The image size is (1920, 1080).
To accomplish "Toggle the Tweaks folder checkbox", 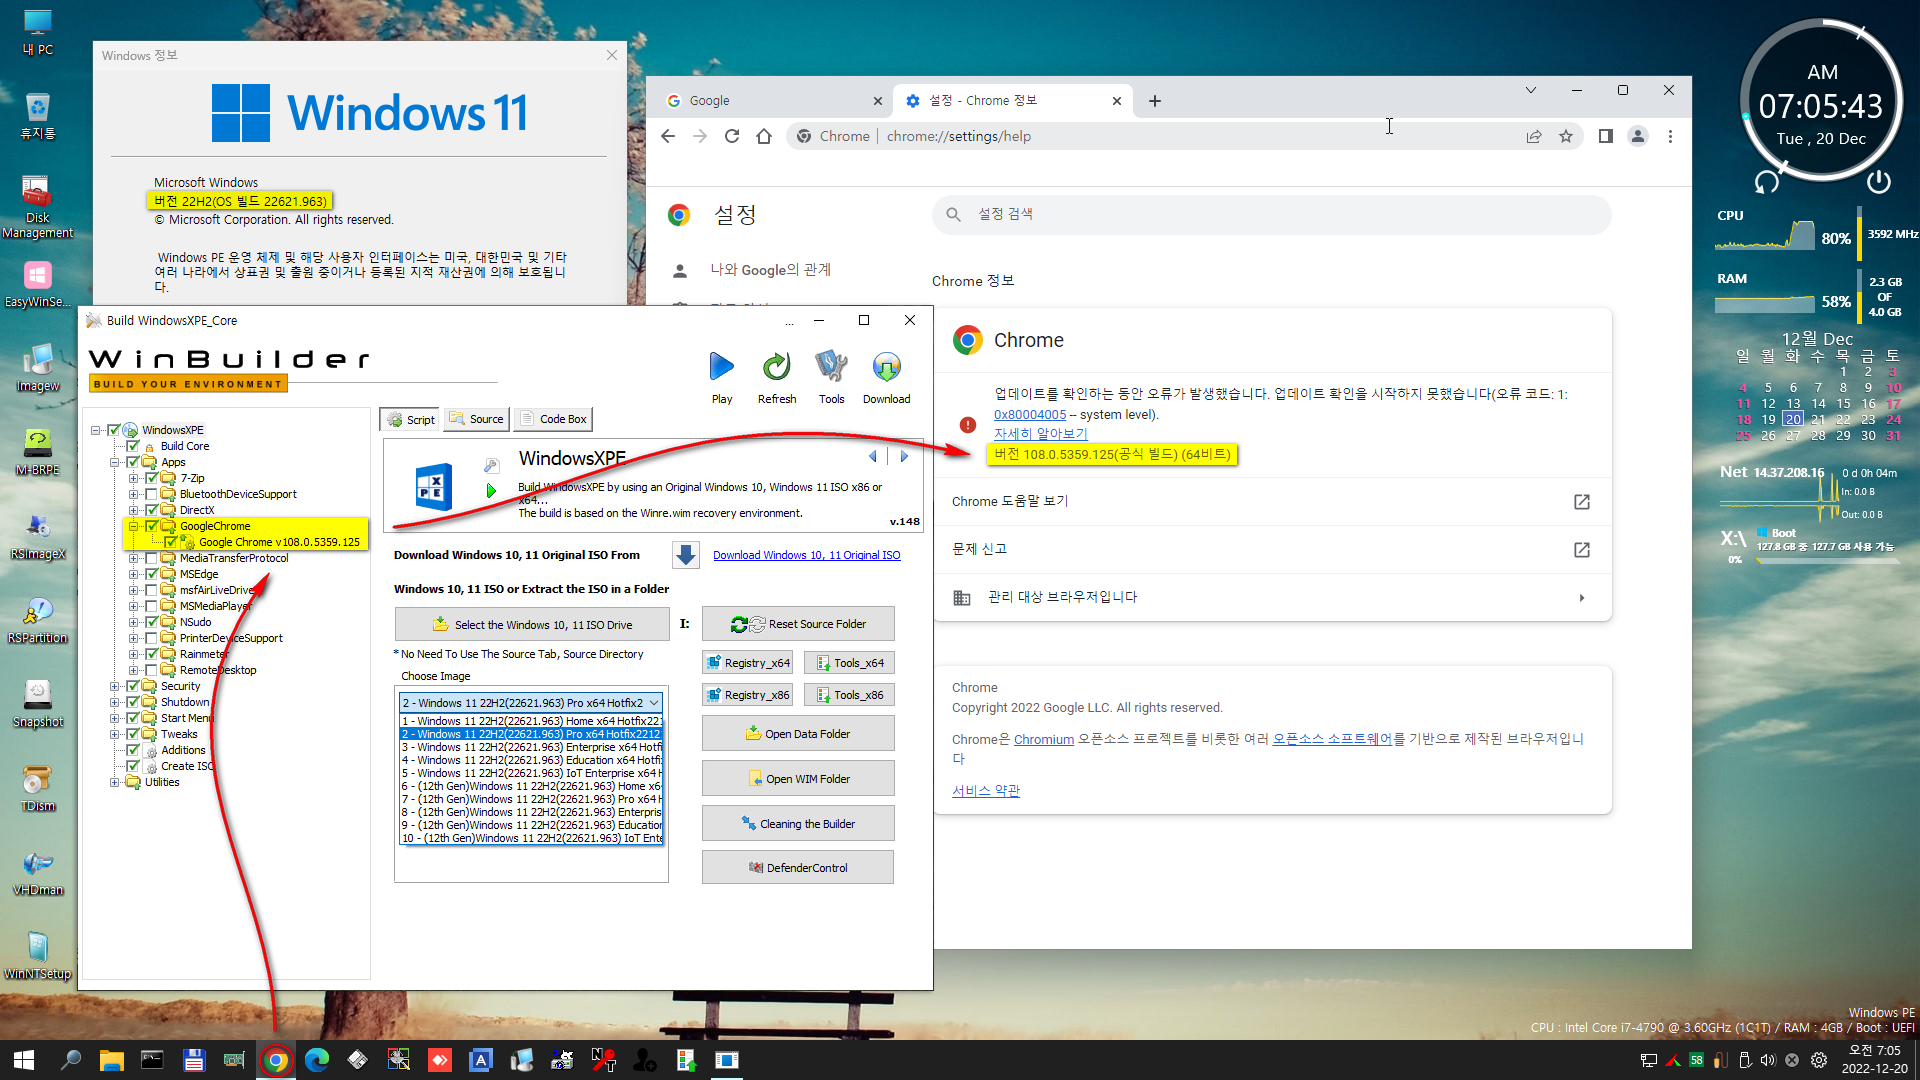I will click(133, 734).
